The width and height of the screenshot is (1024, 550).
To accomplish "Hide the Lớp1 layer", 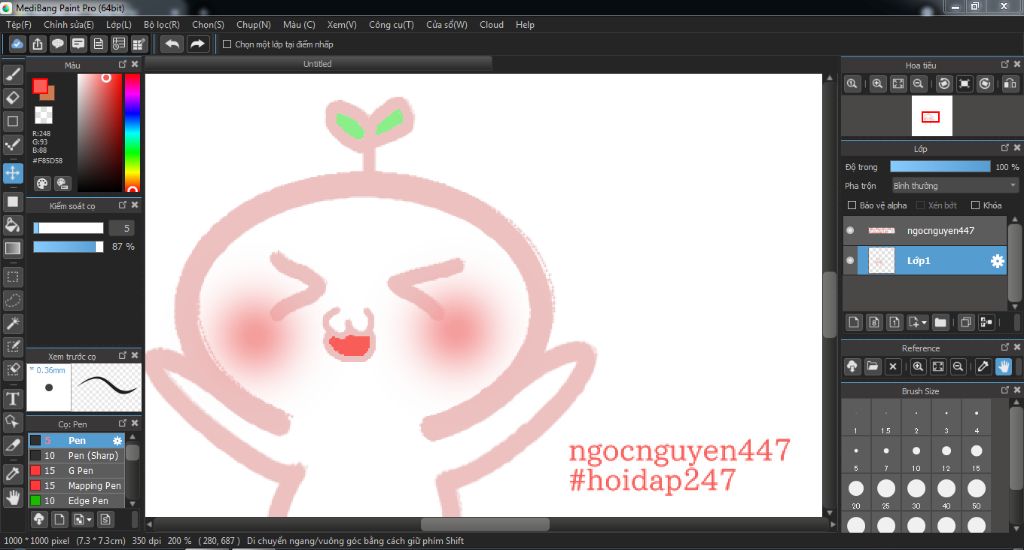I will (x=850, y=260).
